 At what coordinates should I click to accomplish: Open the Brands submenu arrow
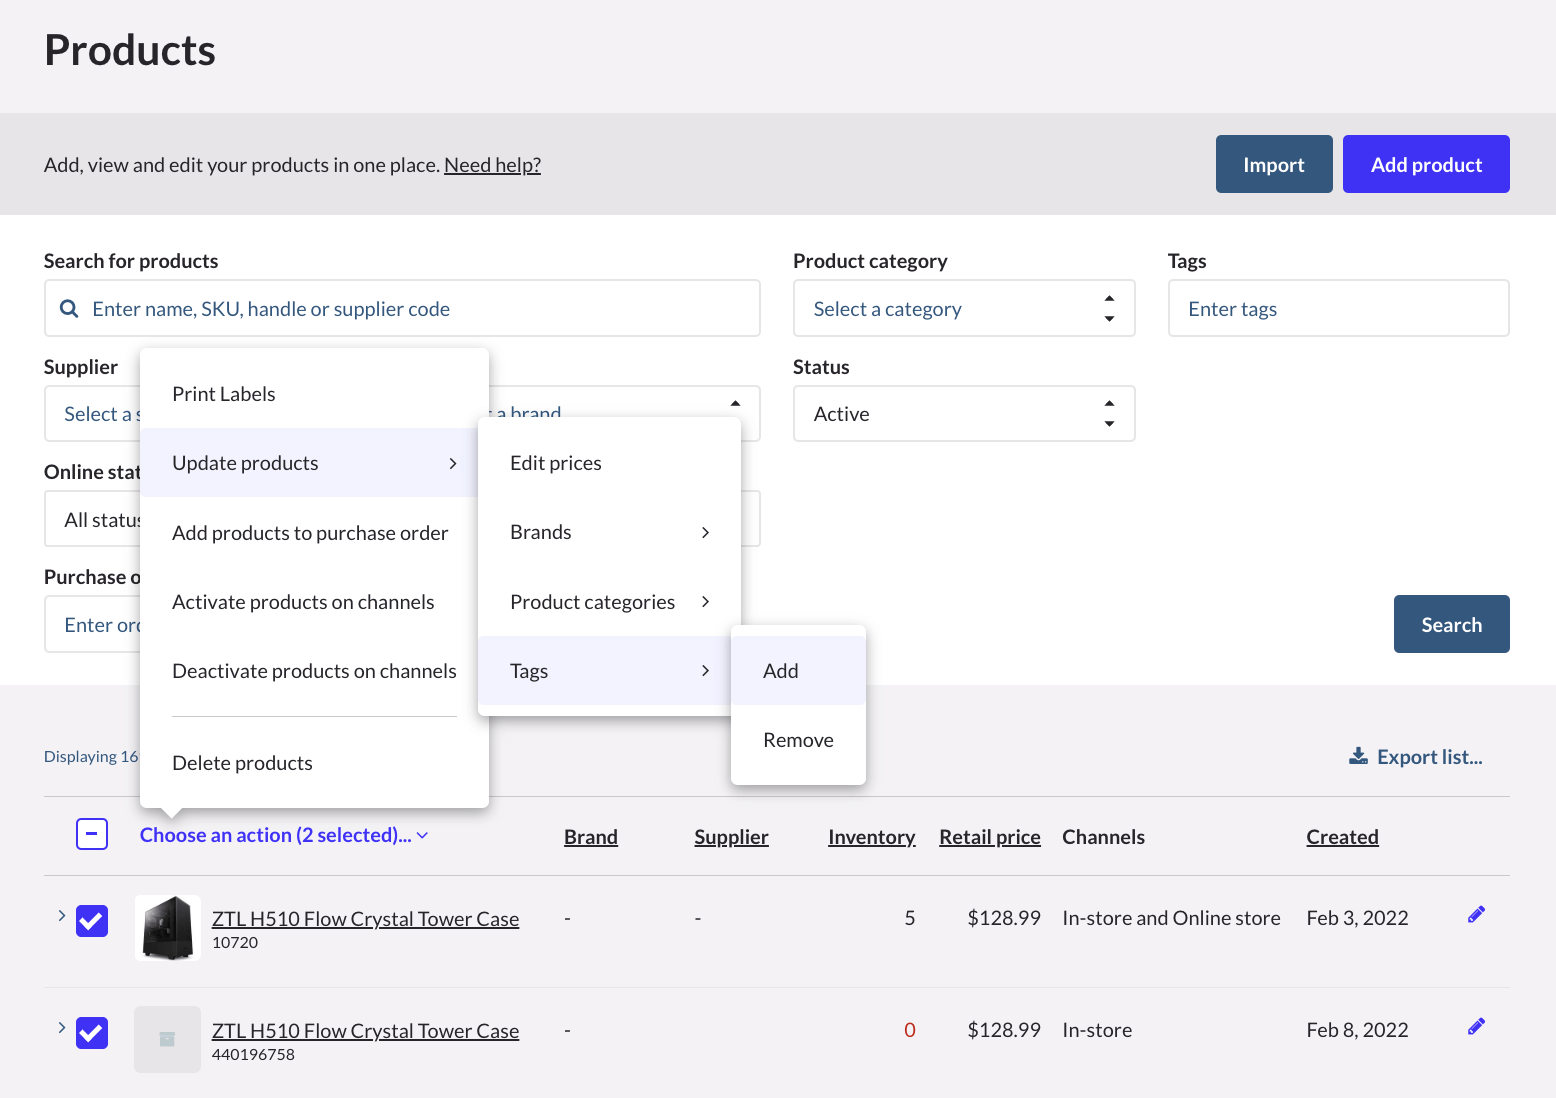(705, 533)
